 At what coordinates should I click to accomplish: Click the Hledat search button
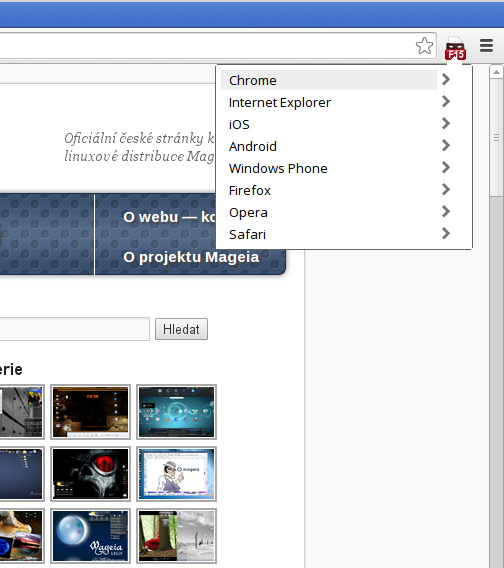[182, 329]
